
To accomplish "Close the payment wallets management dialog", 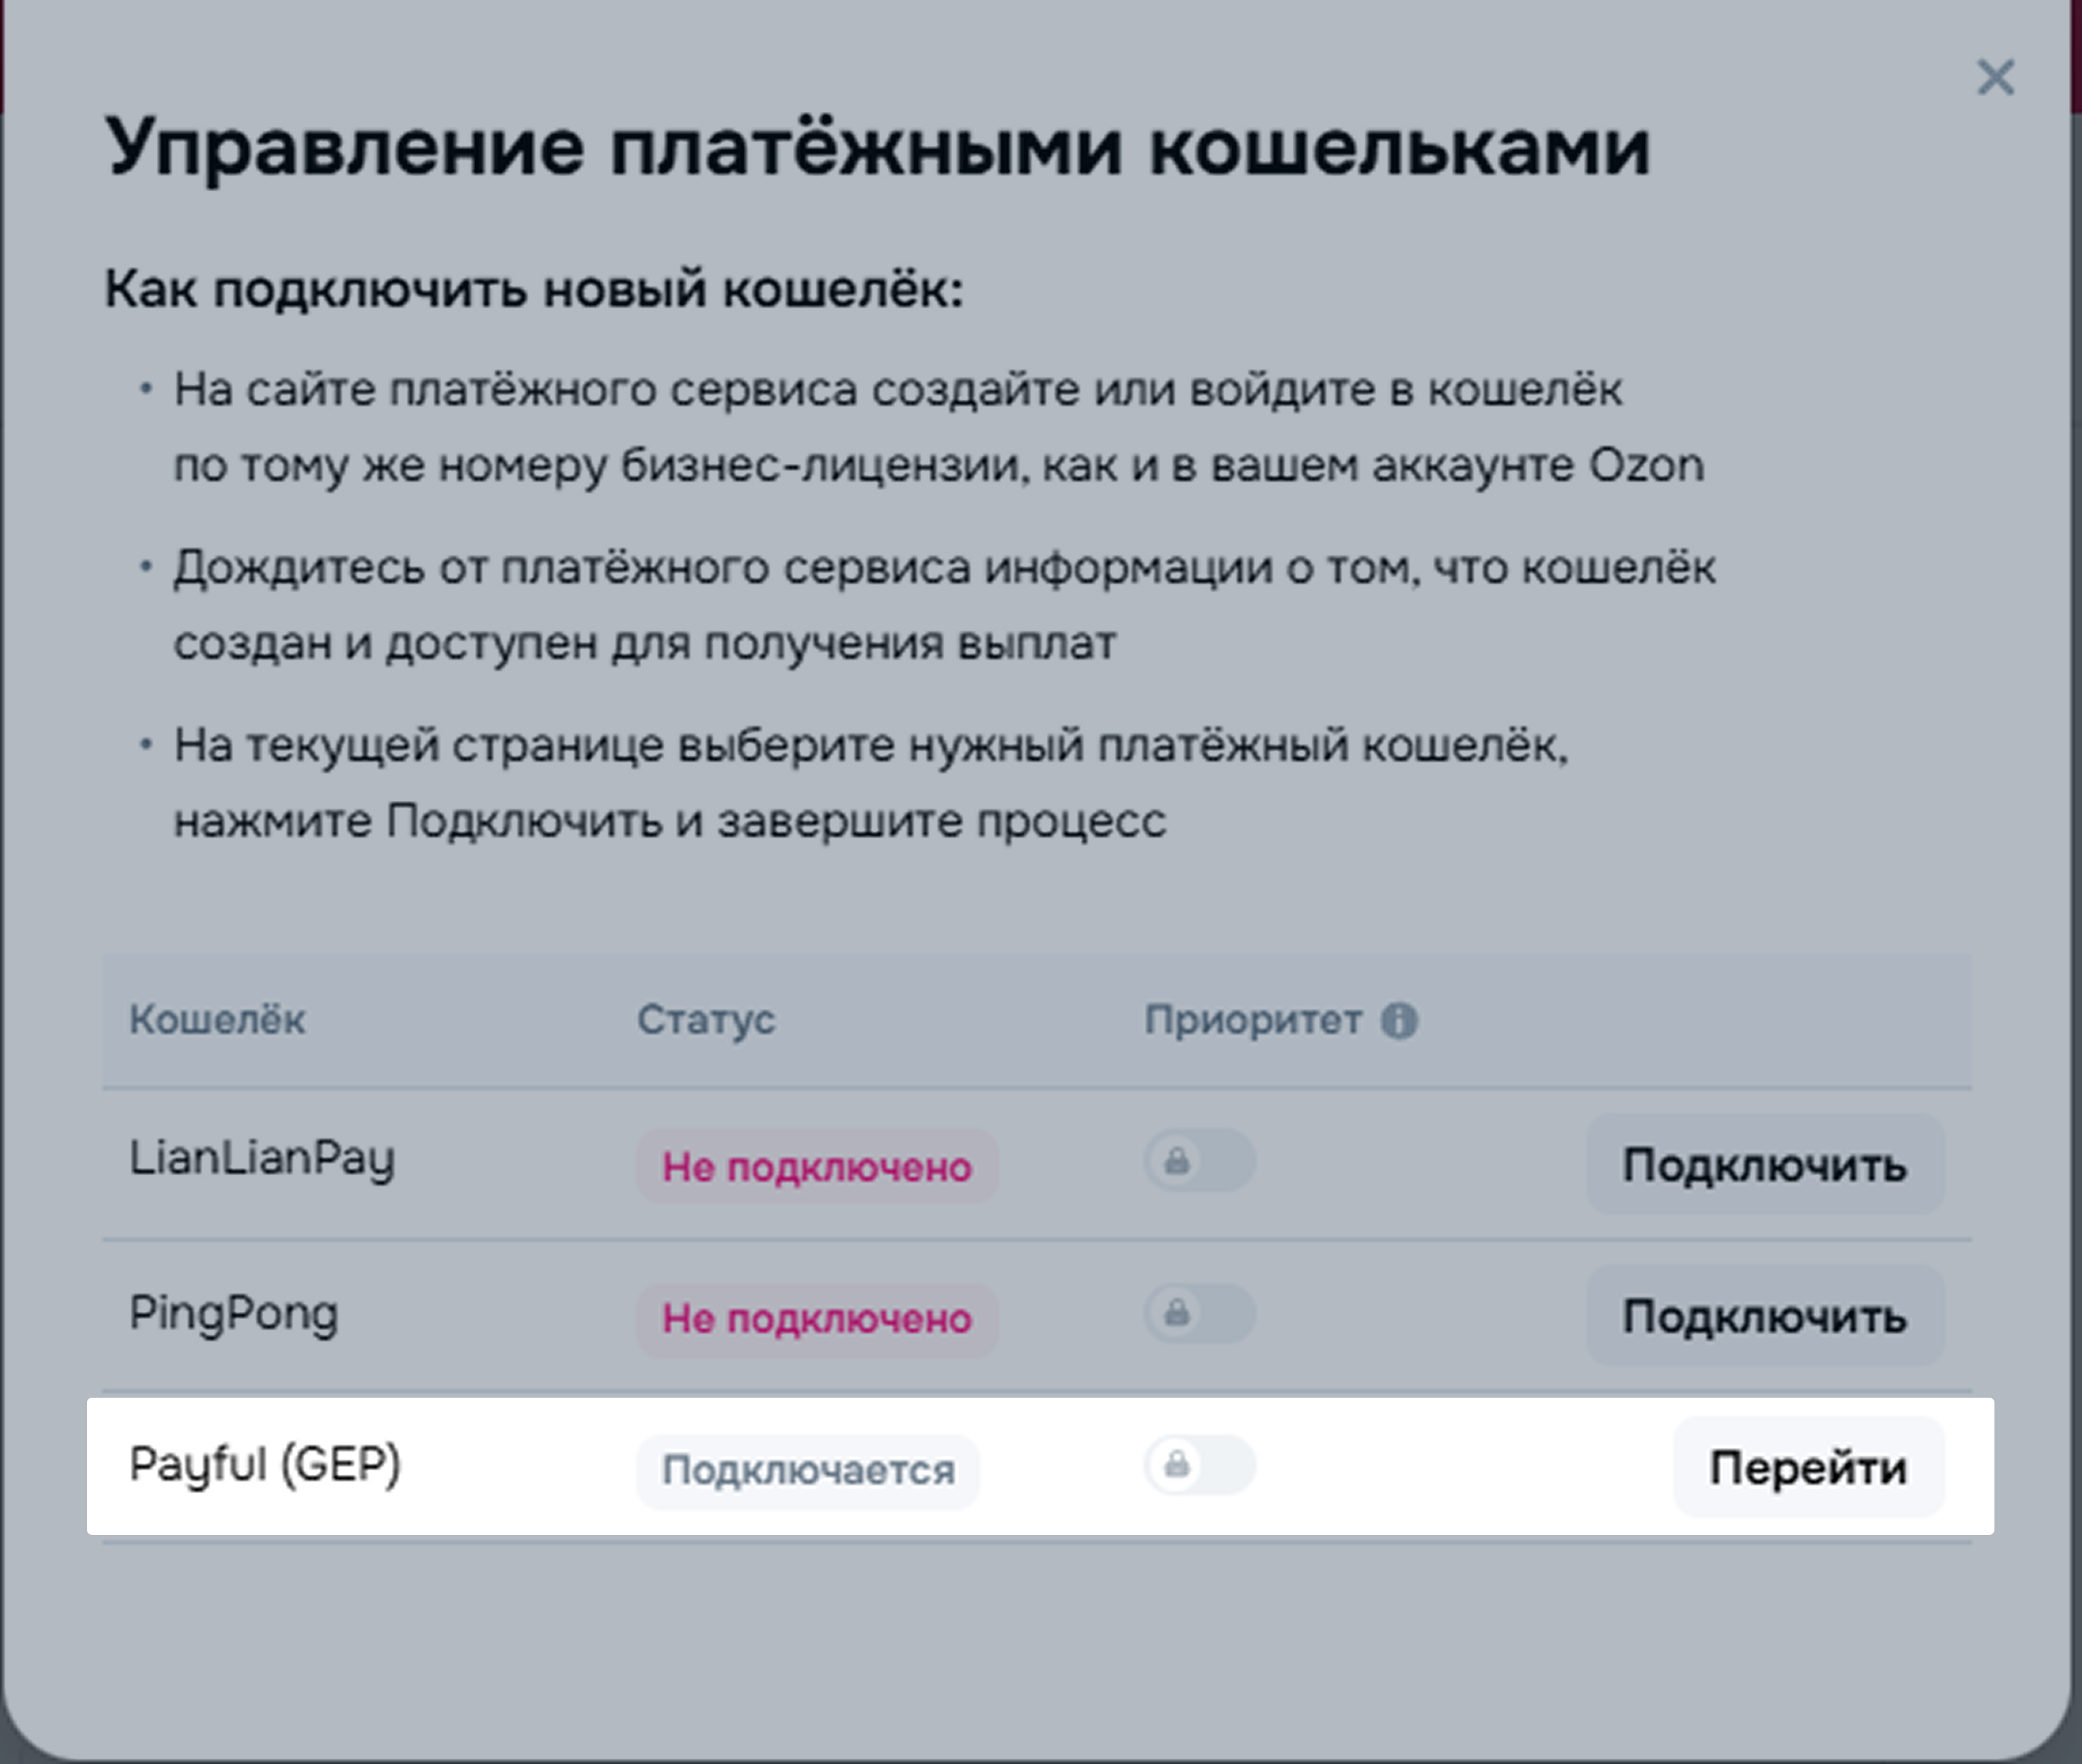I will coord(1995,77).
